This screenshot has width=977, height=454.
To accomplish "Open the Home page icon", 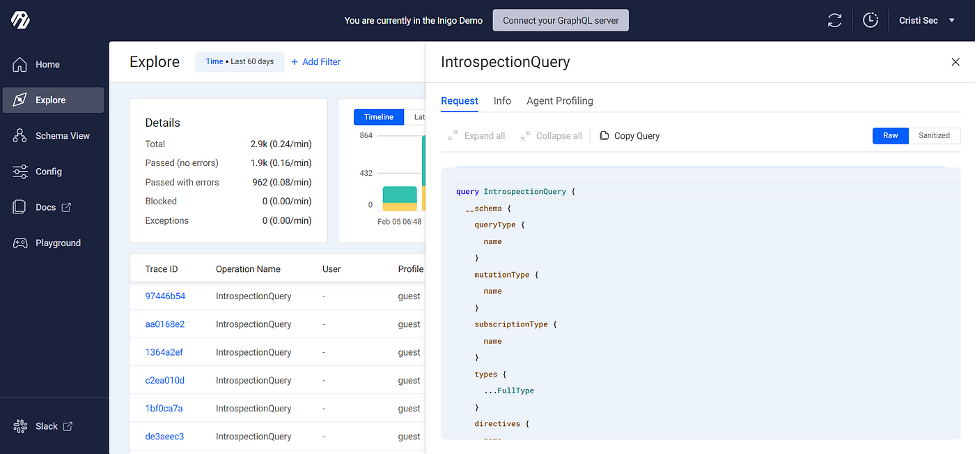I will [20, 65].
